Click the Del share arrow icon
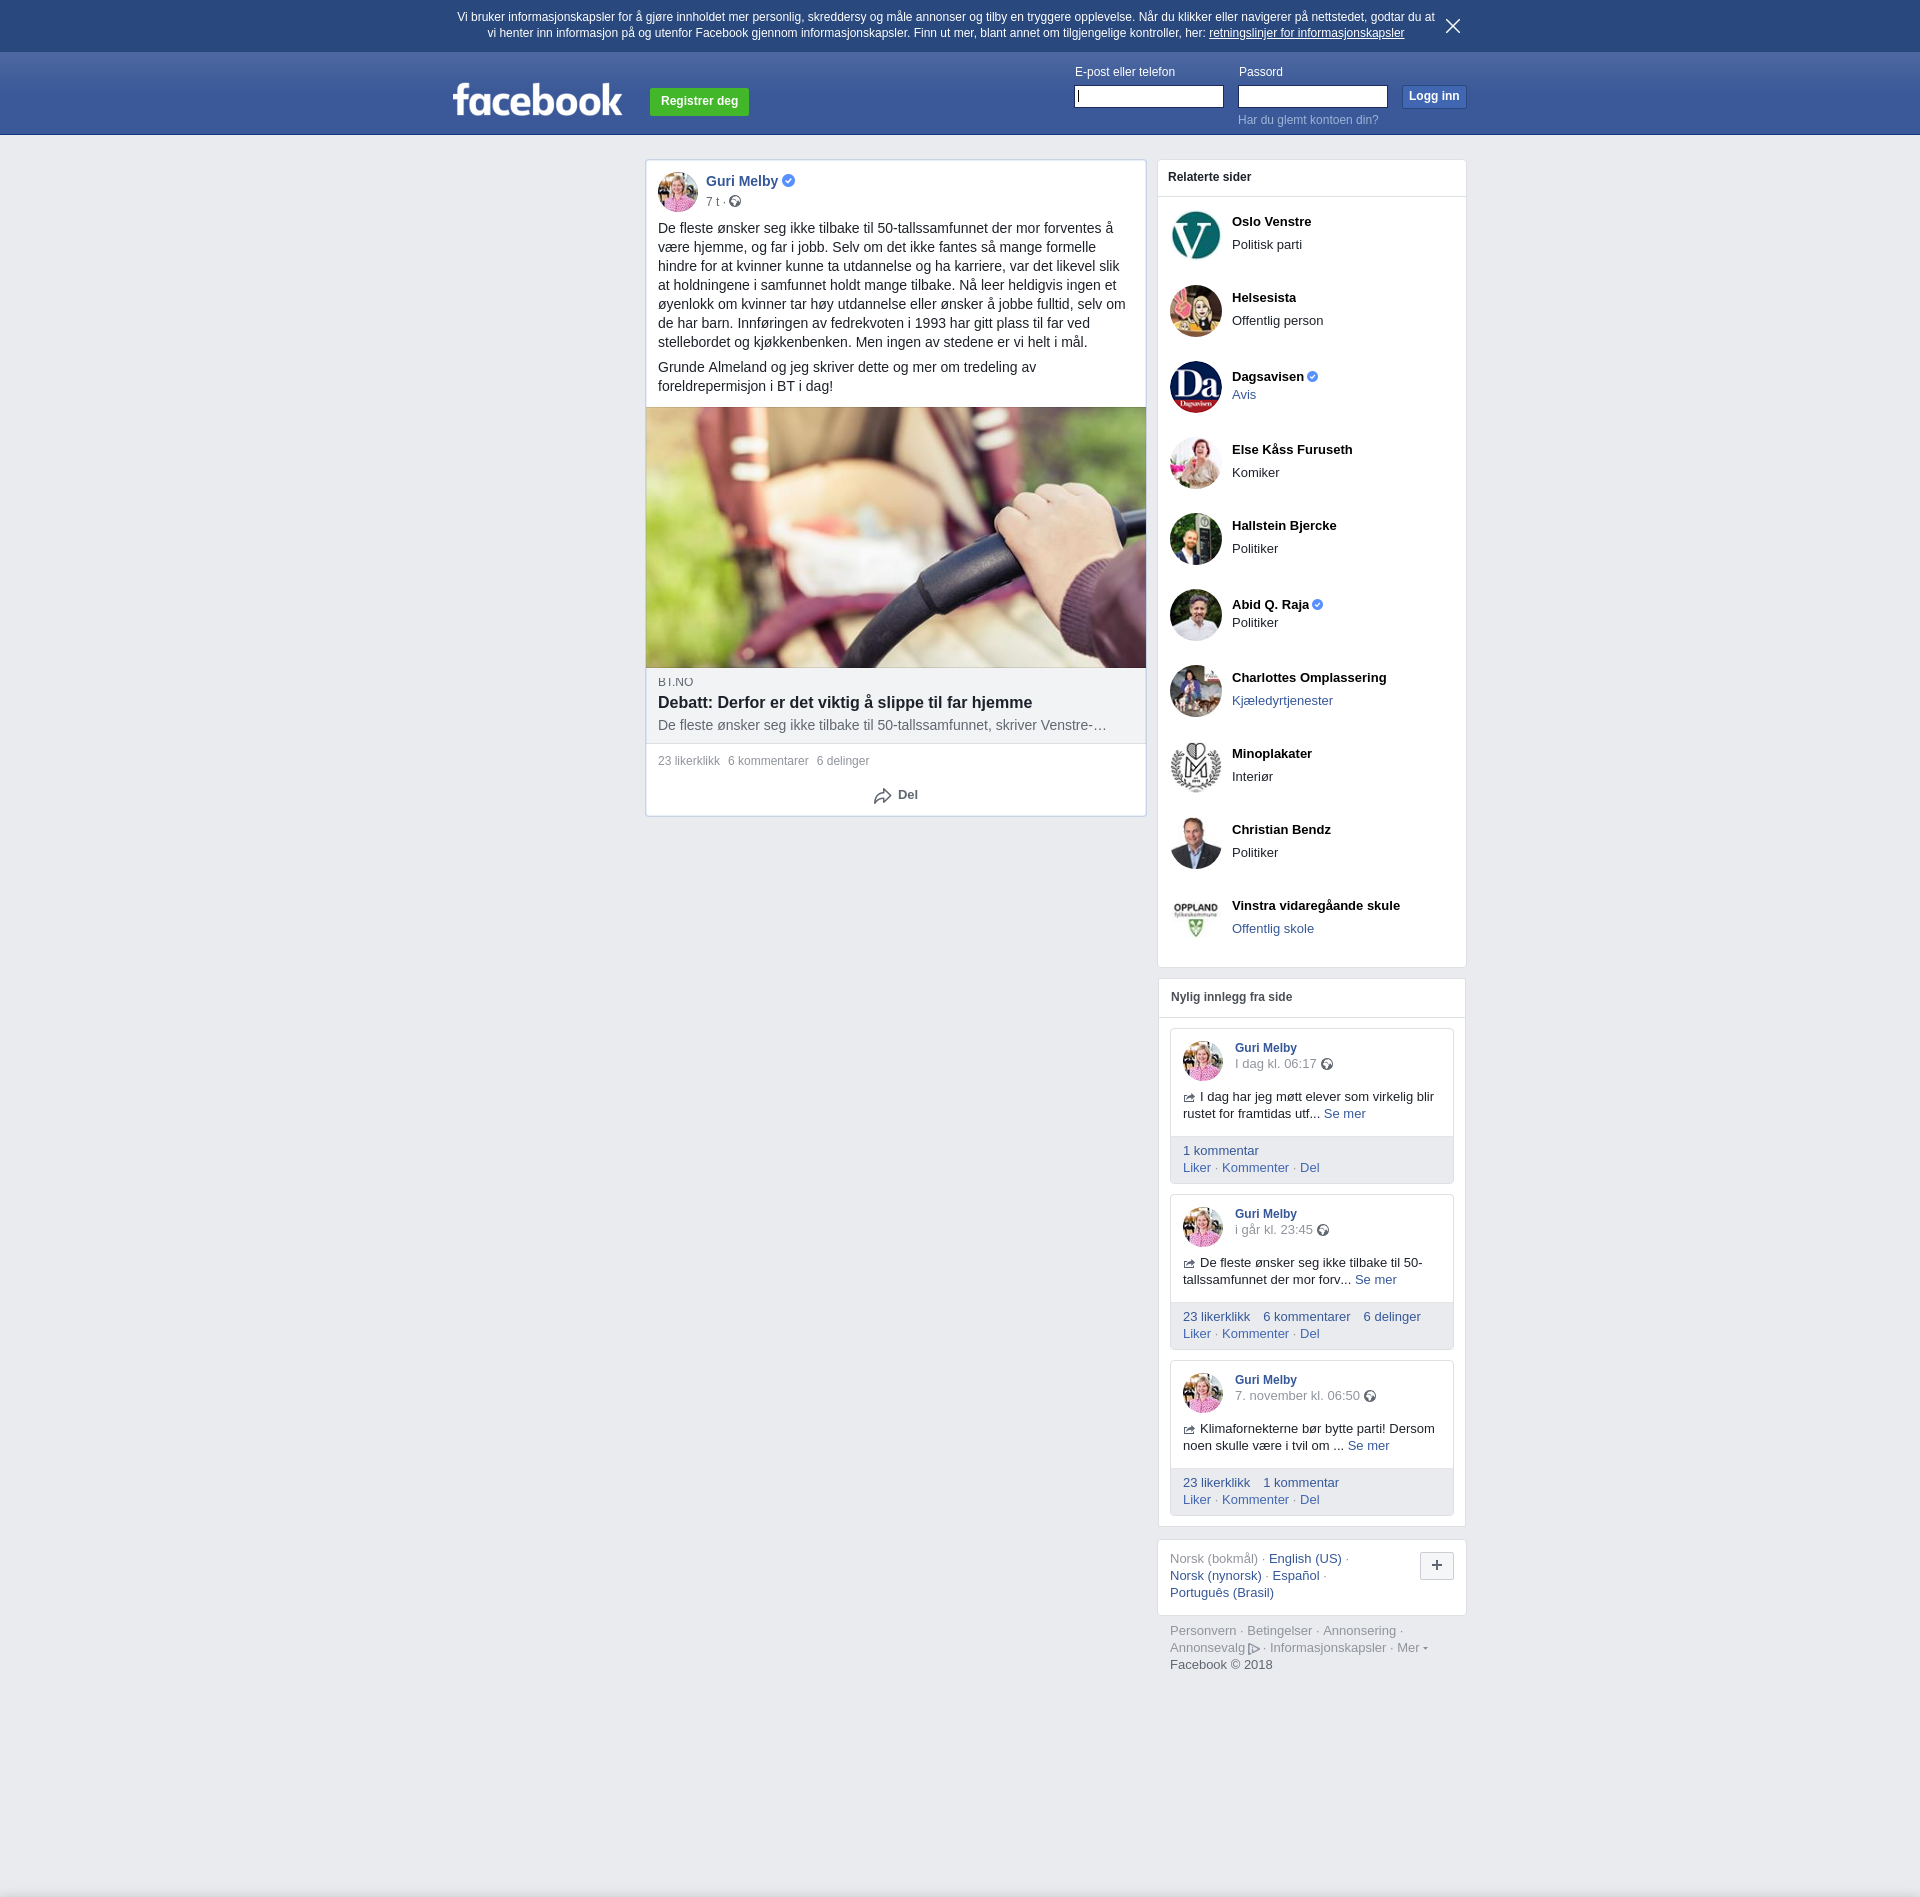The width and height of the screenshot is (1920, 1897). click(882, 796)
